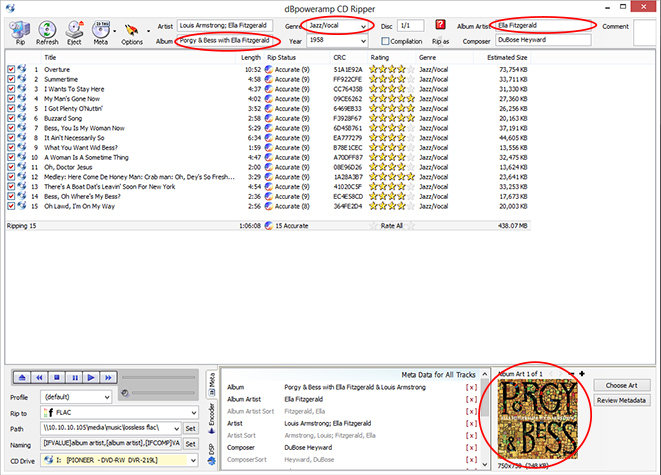Uncheck track 6 Buzzard Song
661x475 pixels.
tap(11, 118)
